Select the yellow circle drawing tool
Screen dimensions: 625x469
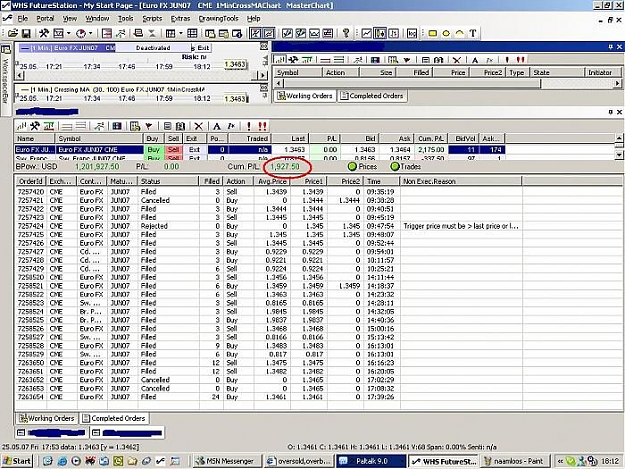point(446,33)
